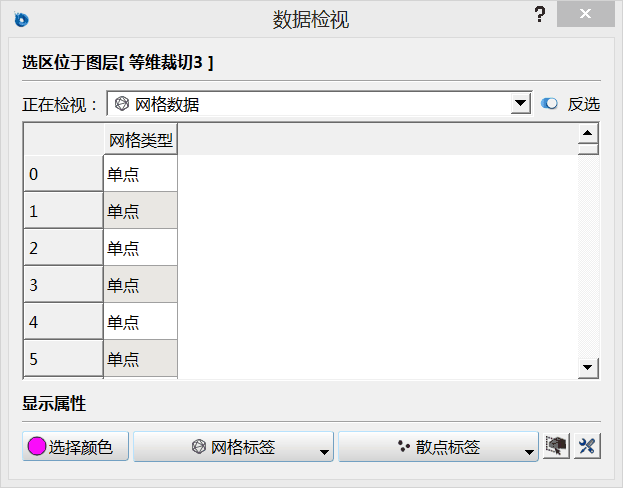Expand the 网格标签 dropdown arrow
Screen dimensions: 623x488
[325, 452]
